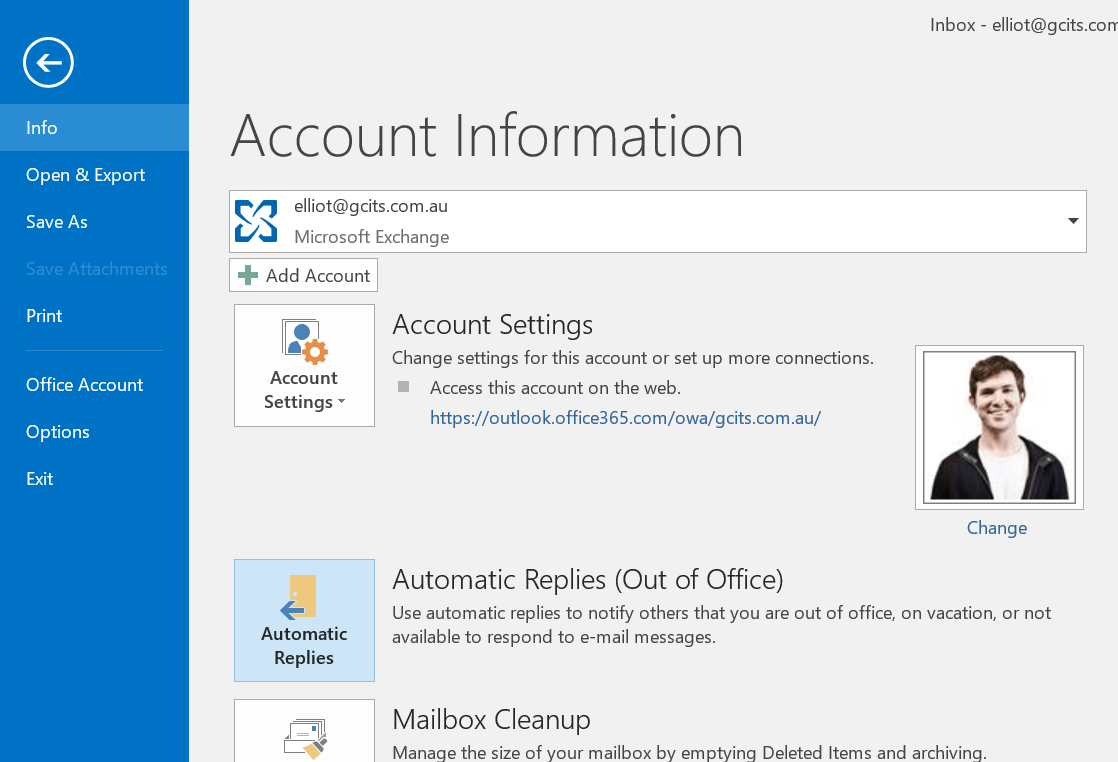
Task: Click the access-on-web bullet square icon
Action: pos(404,386)
